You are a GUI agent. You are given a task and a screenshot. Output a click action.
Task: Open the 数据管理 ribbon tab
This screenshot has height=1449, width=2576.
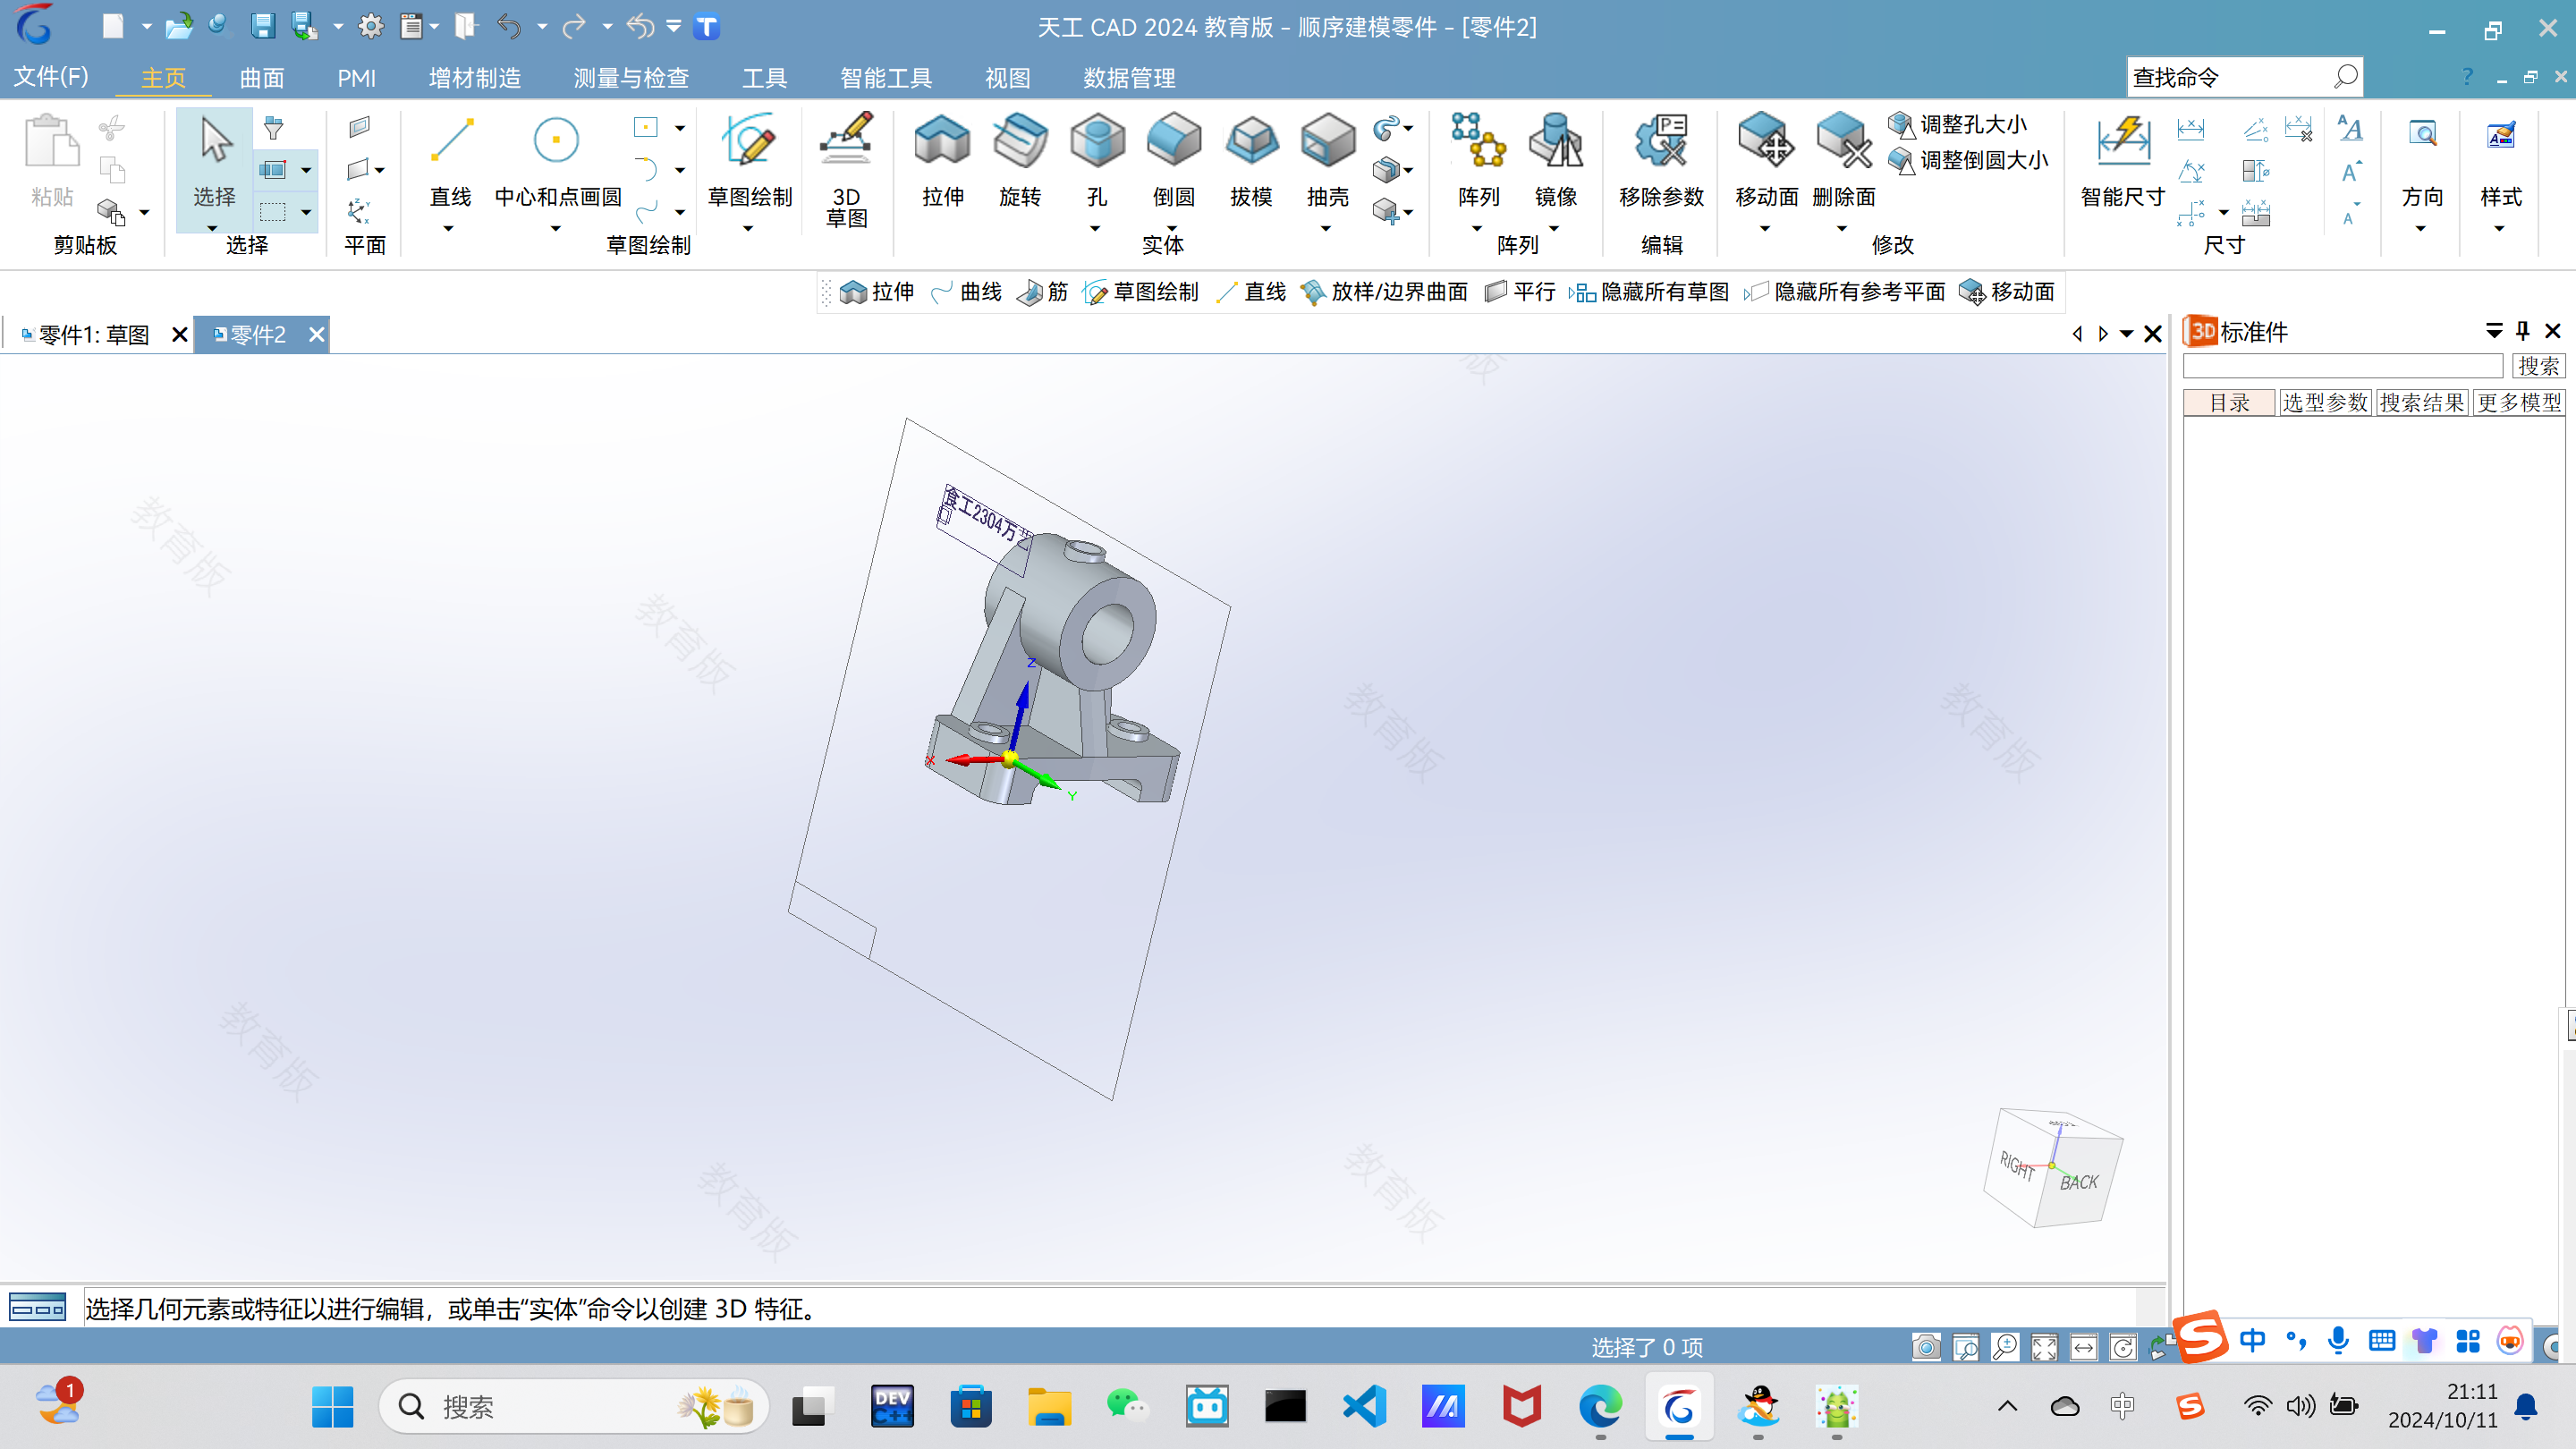coord(1129,77)
